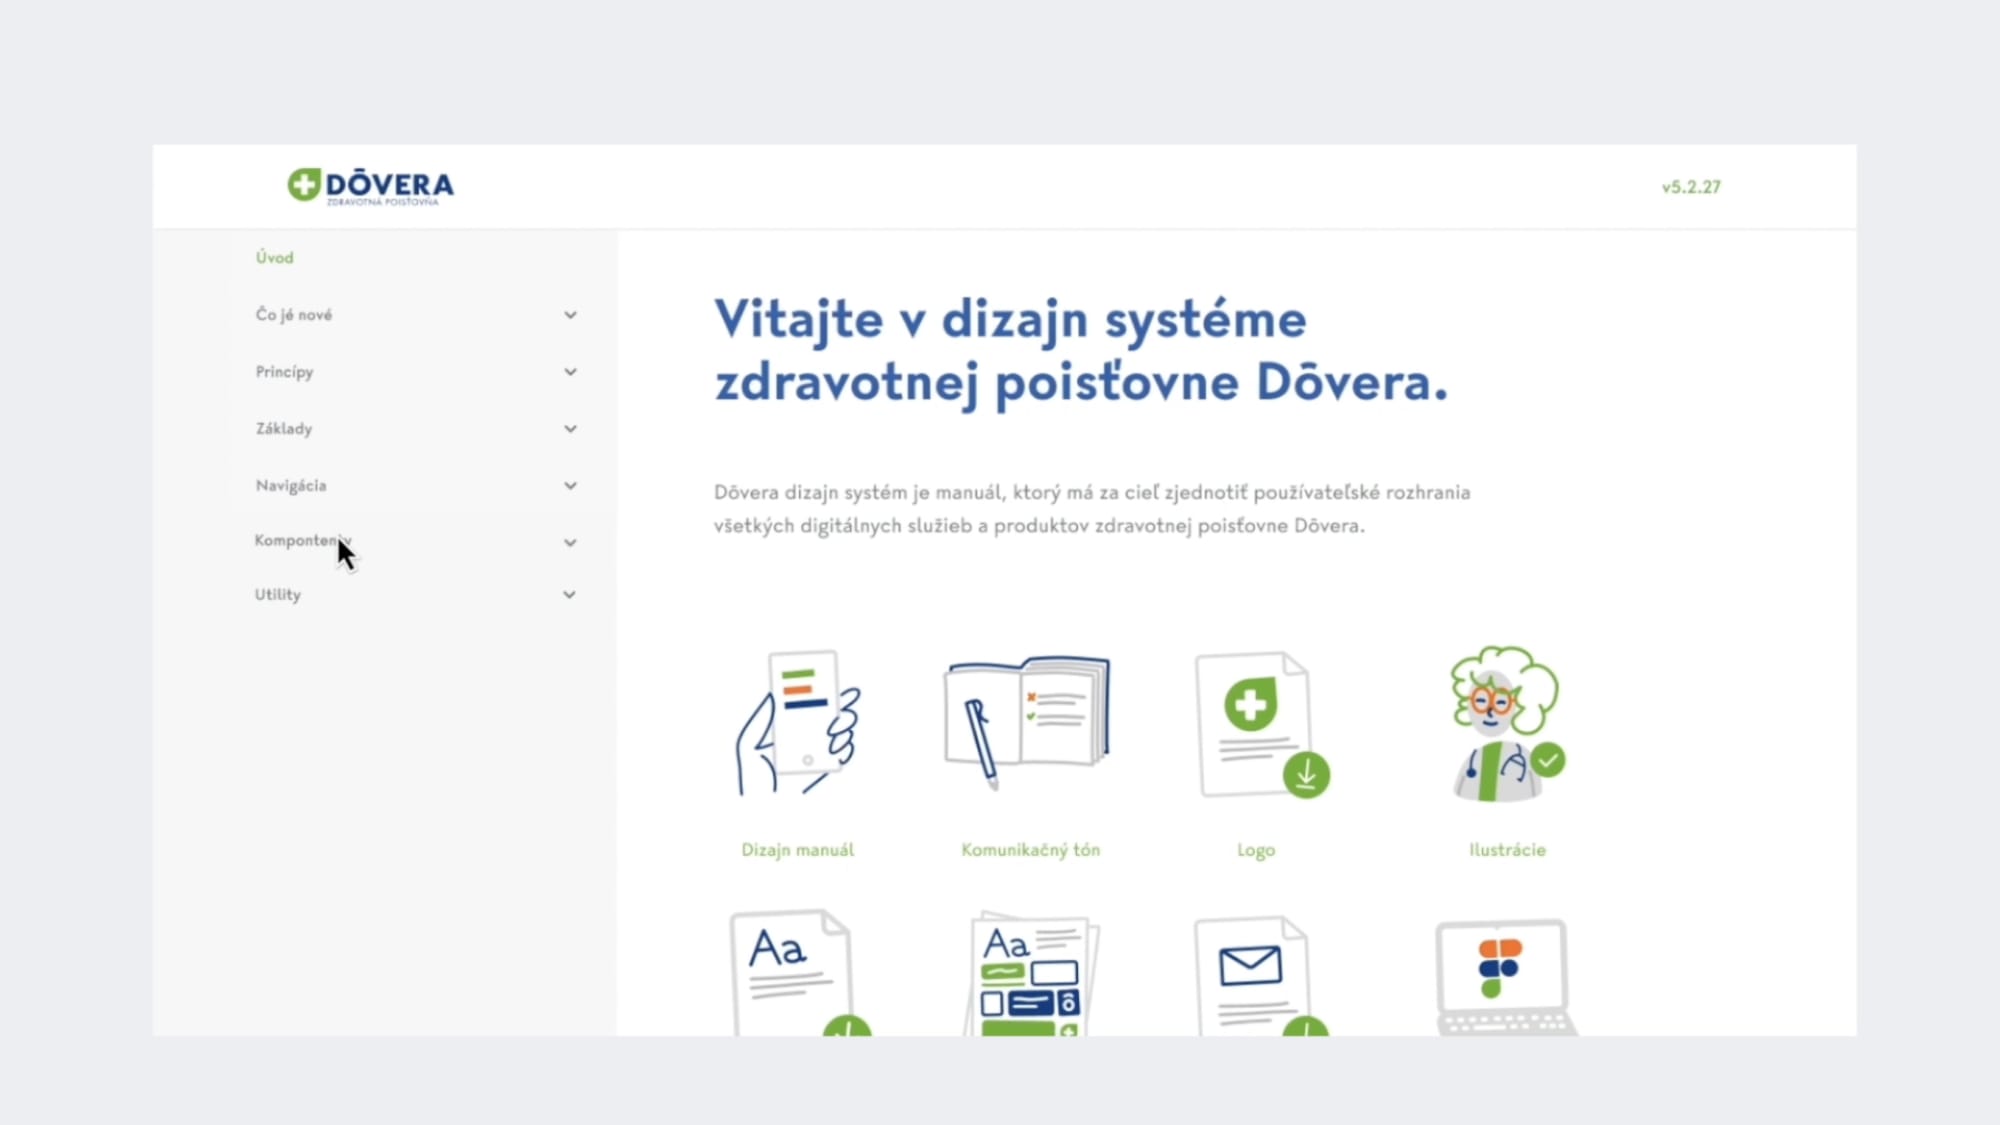Screen dimensions: 2000x1125
Task: Open the Dizajn manuál phone illustration
Action: pyautogui.click(x=798, y=723)
